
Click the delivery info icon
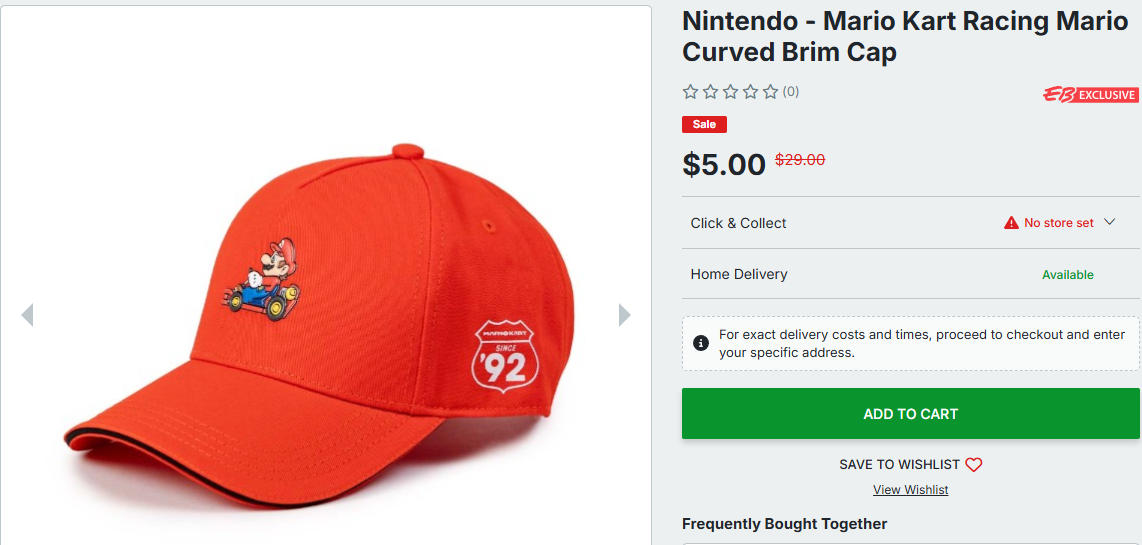tap(701, 343)
